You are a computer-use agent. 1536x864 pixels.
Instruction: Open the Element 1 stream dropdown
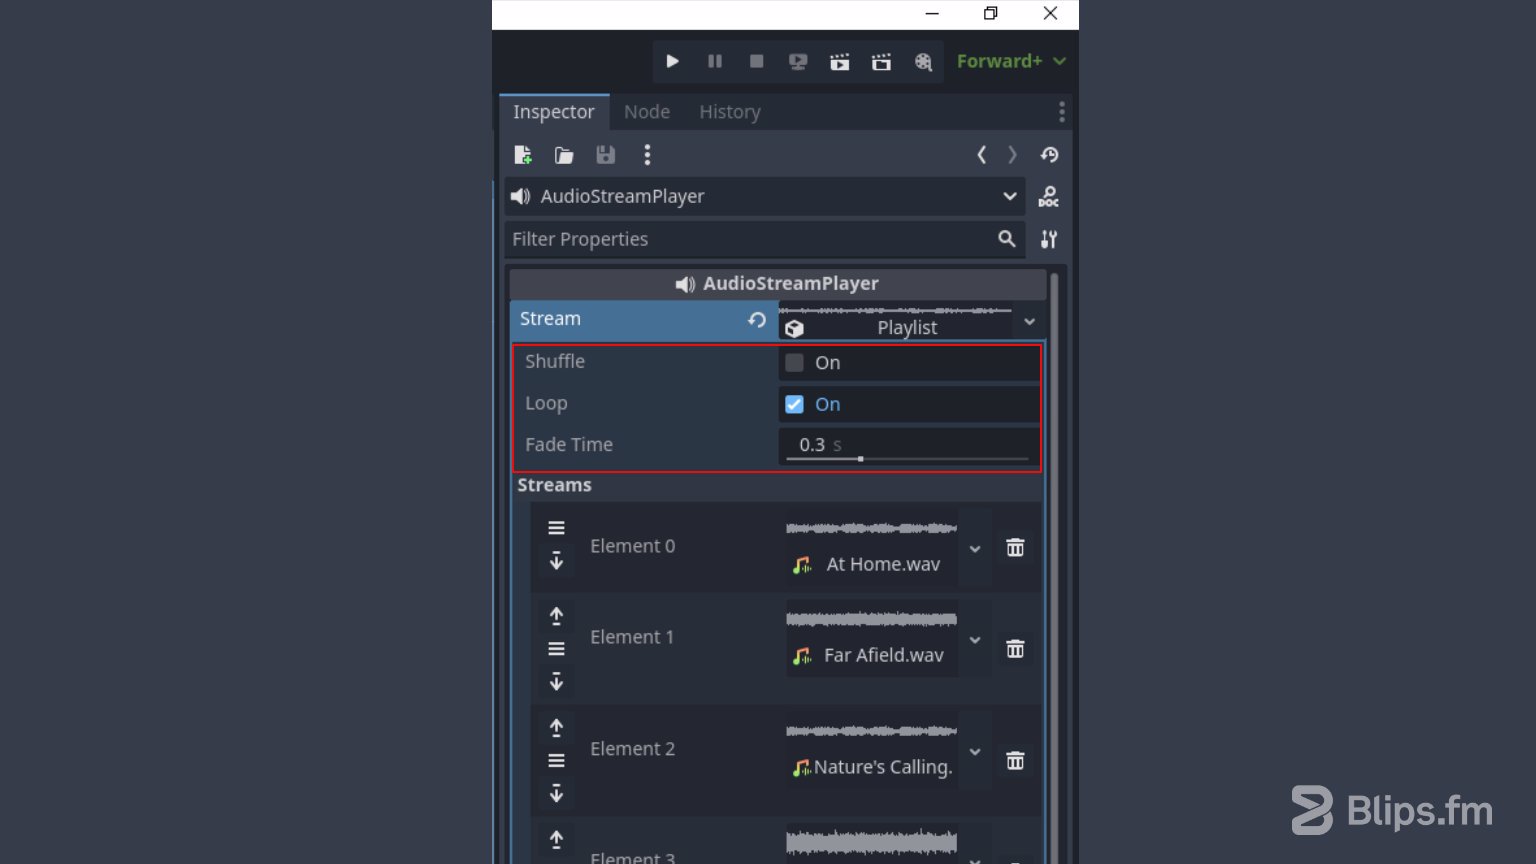click(x=975, y=640)
